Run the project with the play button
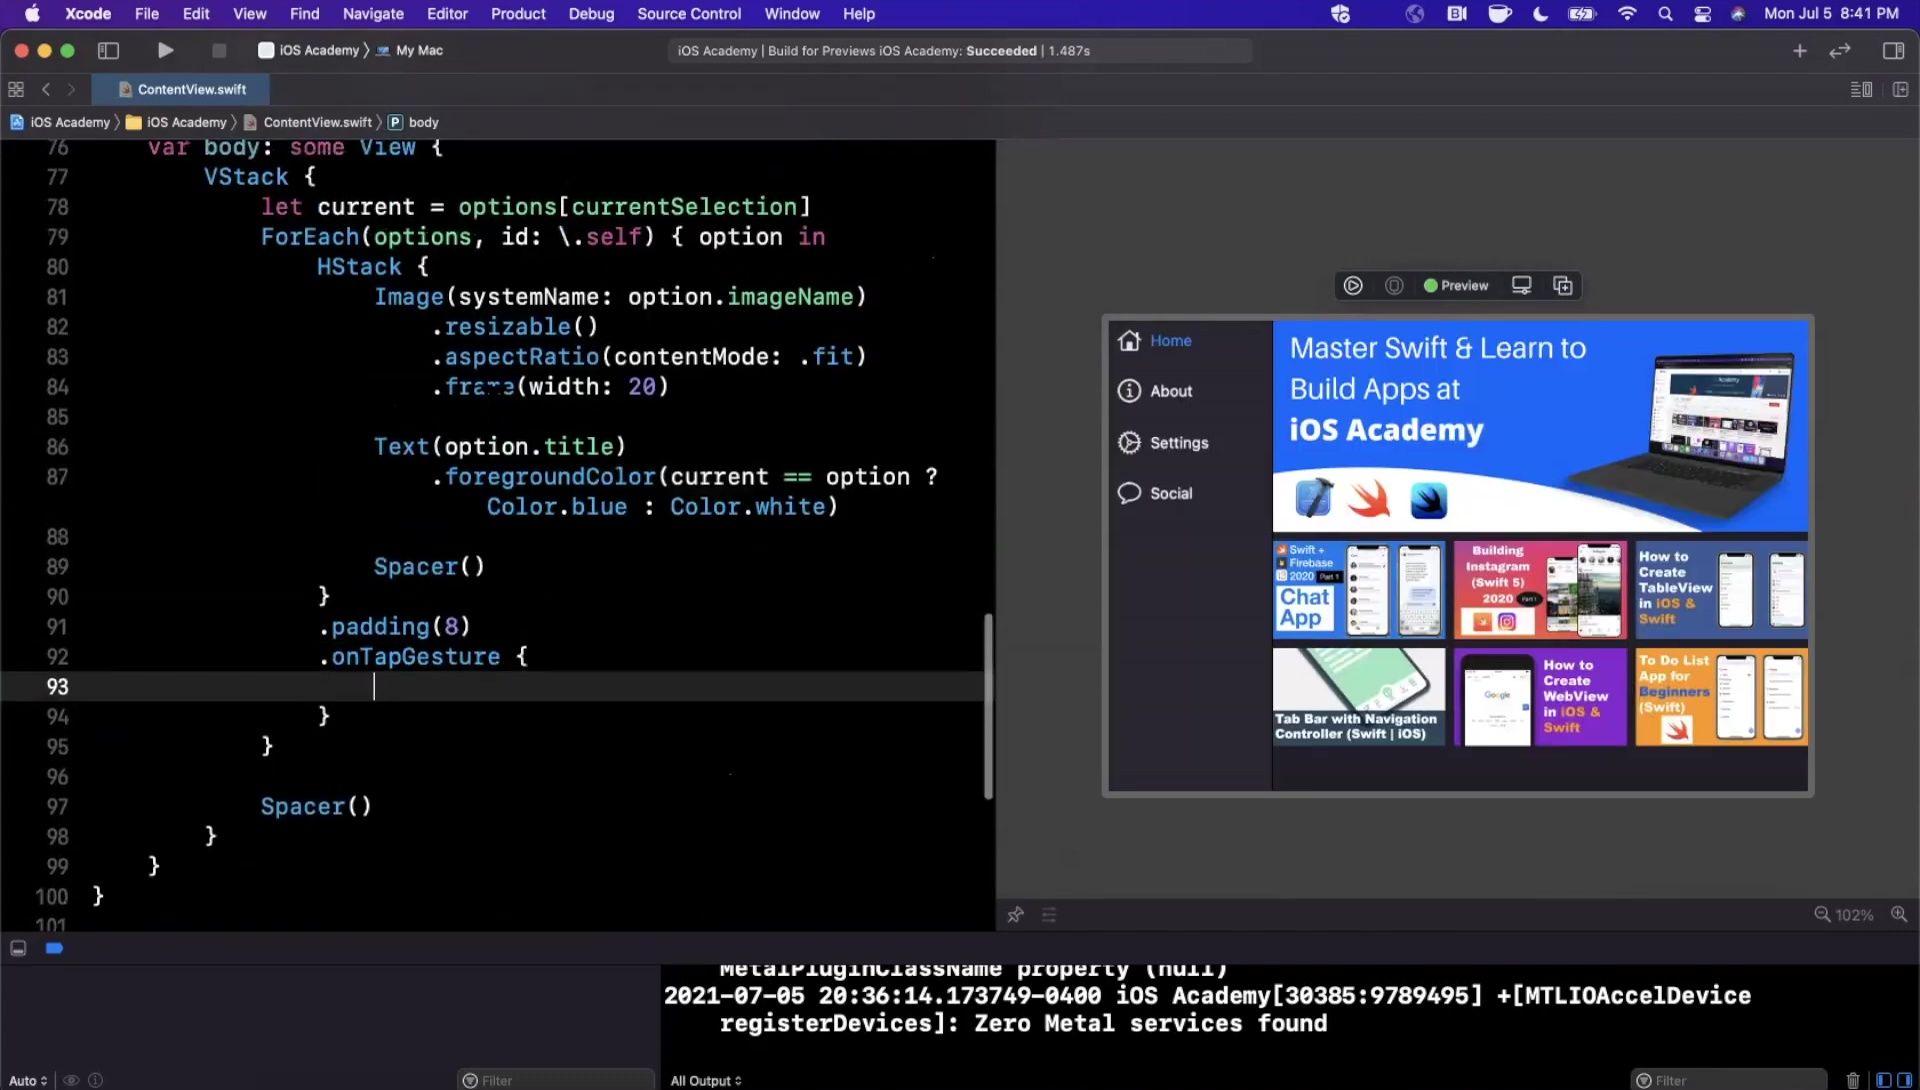This screenshot has width=1920, height=1090. coord(165,50)
